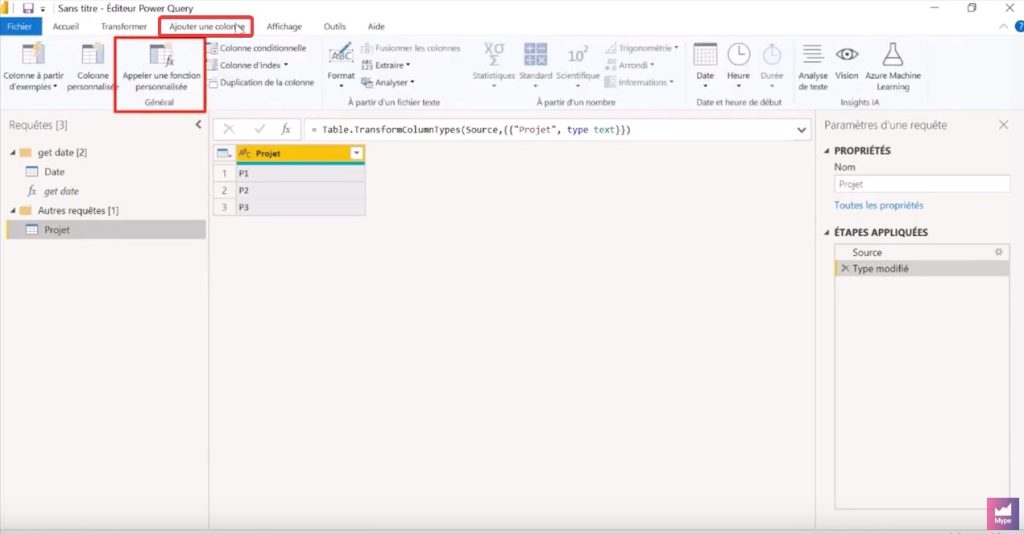This screenshot has height=534, width=1024.
Task: Click the ABC type icon in Projet header
Action: point(245,153)
